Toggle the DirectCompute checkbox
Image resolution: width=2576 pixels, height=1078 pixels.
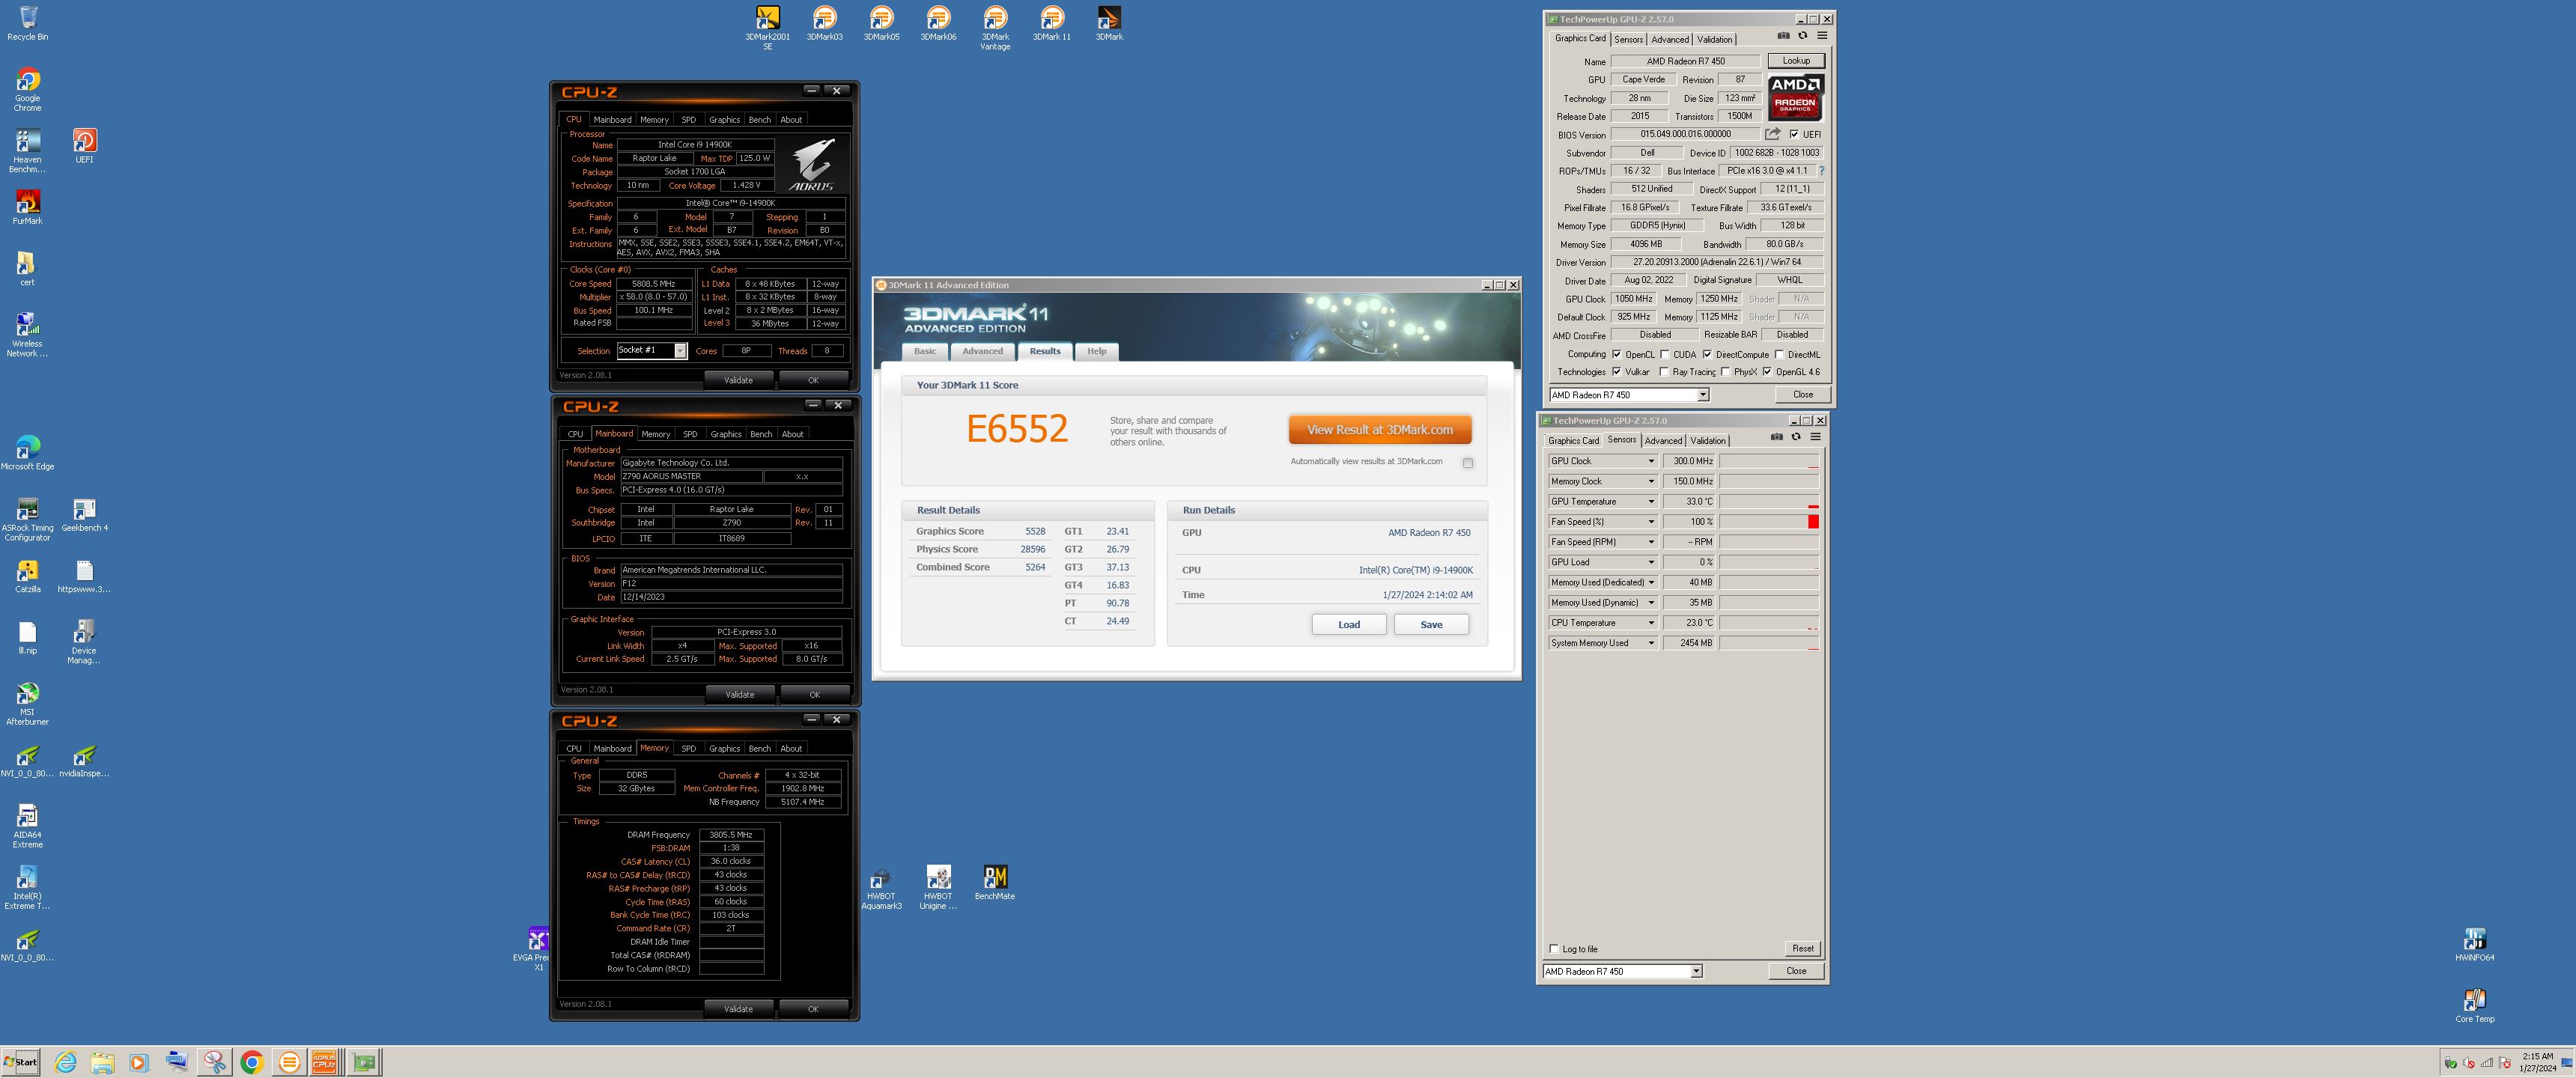pyautogui.click(x=1707, y=354)
